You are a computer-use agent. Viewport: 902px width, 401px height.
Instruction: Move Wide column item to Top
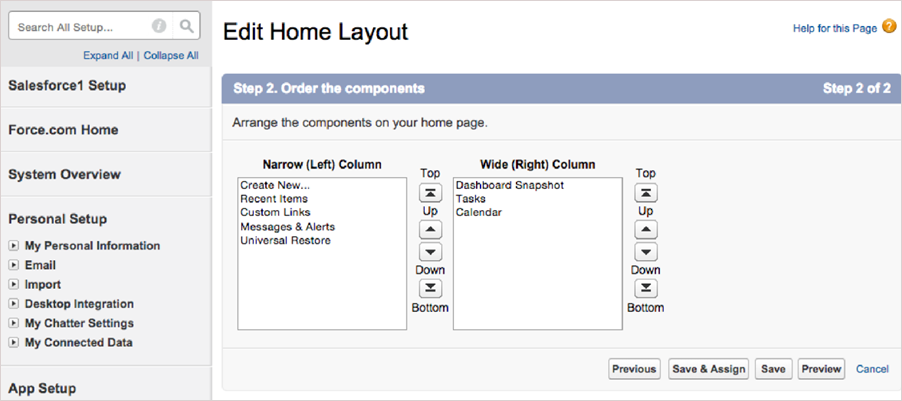click(645, 192)
